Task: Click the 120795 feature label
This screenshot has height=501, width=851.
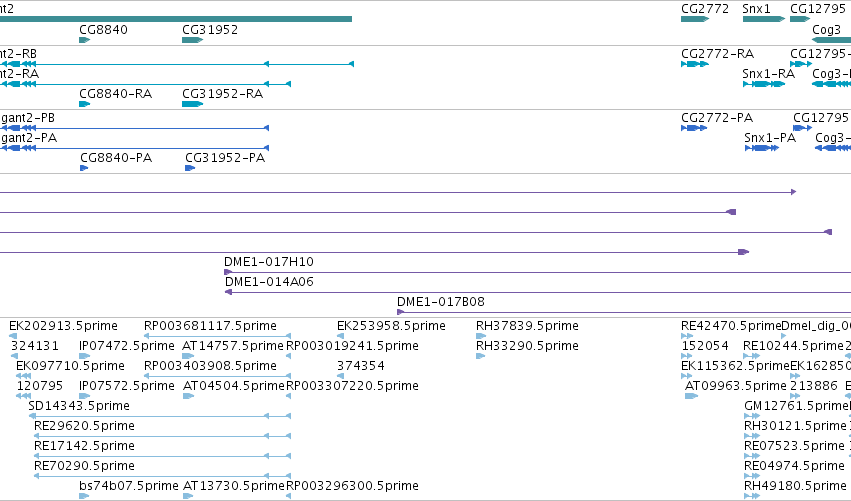Action: pos(40,386)
